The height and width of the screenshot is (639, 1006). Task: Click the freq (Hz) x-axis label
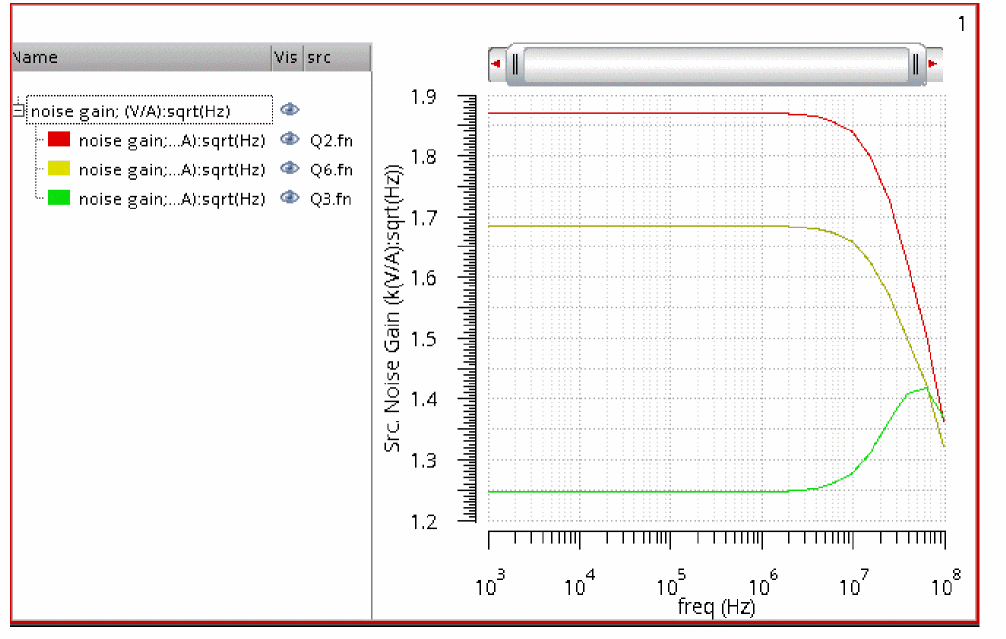coord(716,606)
